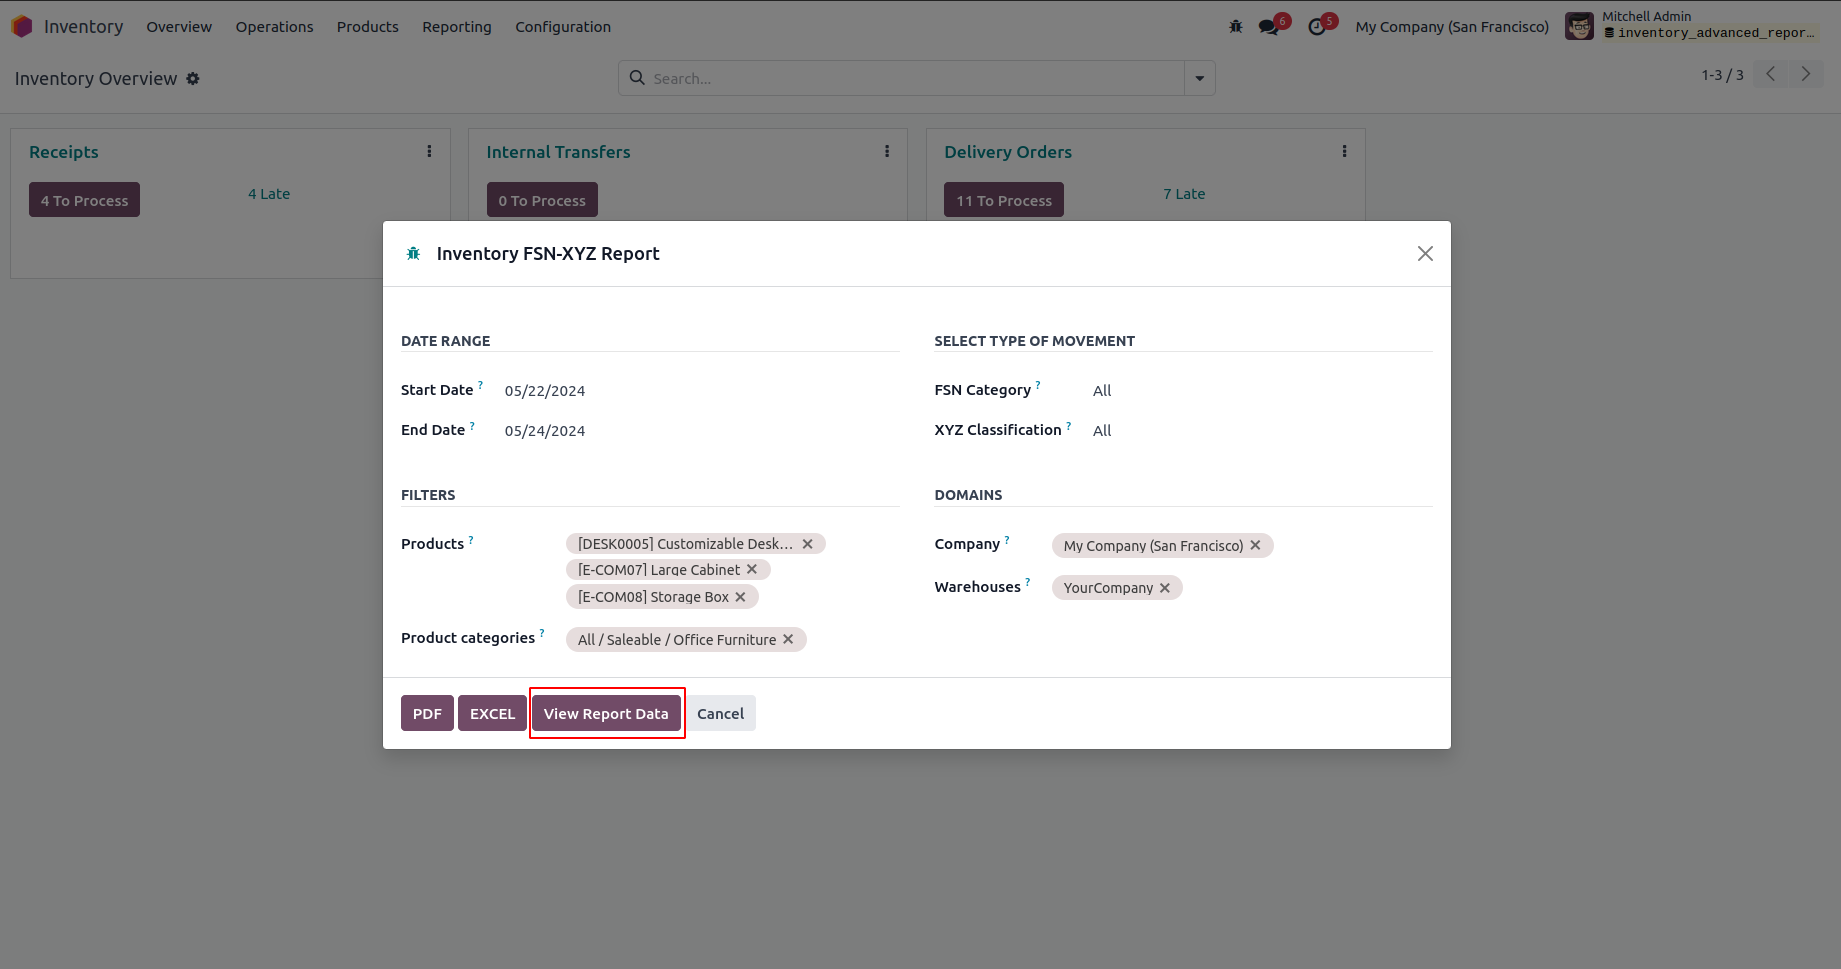This screenshot has width=1841, height=969.
Task: Open the Overview menu
Action: point(179,27)
